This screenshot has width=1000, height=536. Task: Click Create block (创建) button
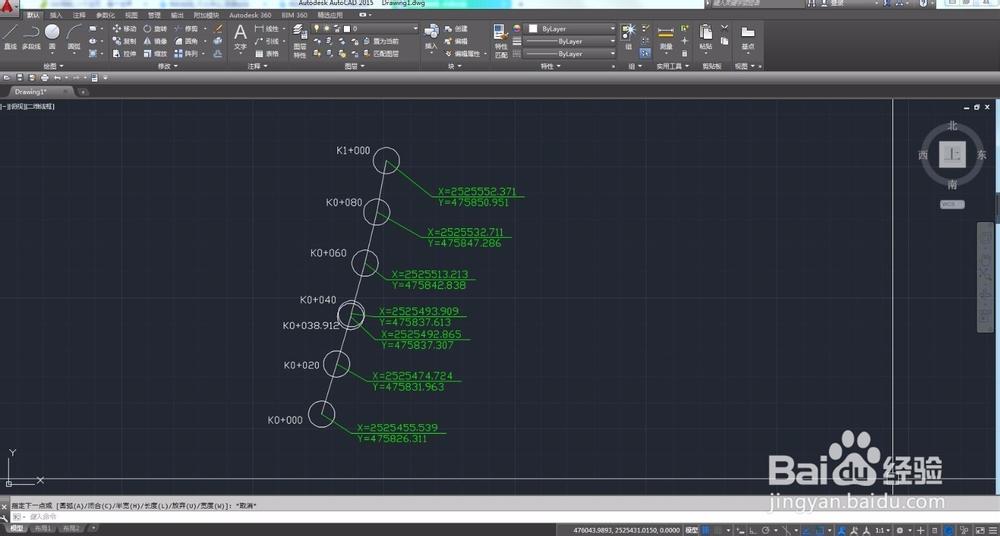[x=455, y=29]
